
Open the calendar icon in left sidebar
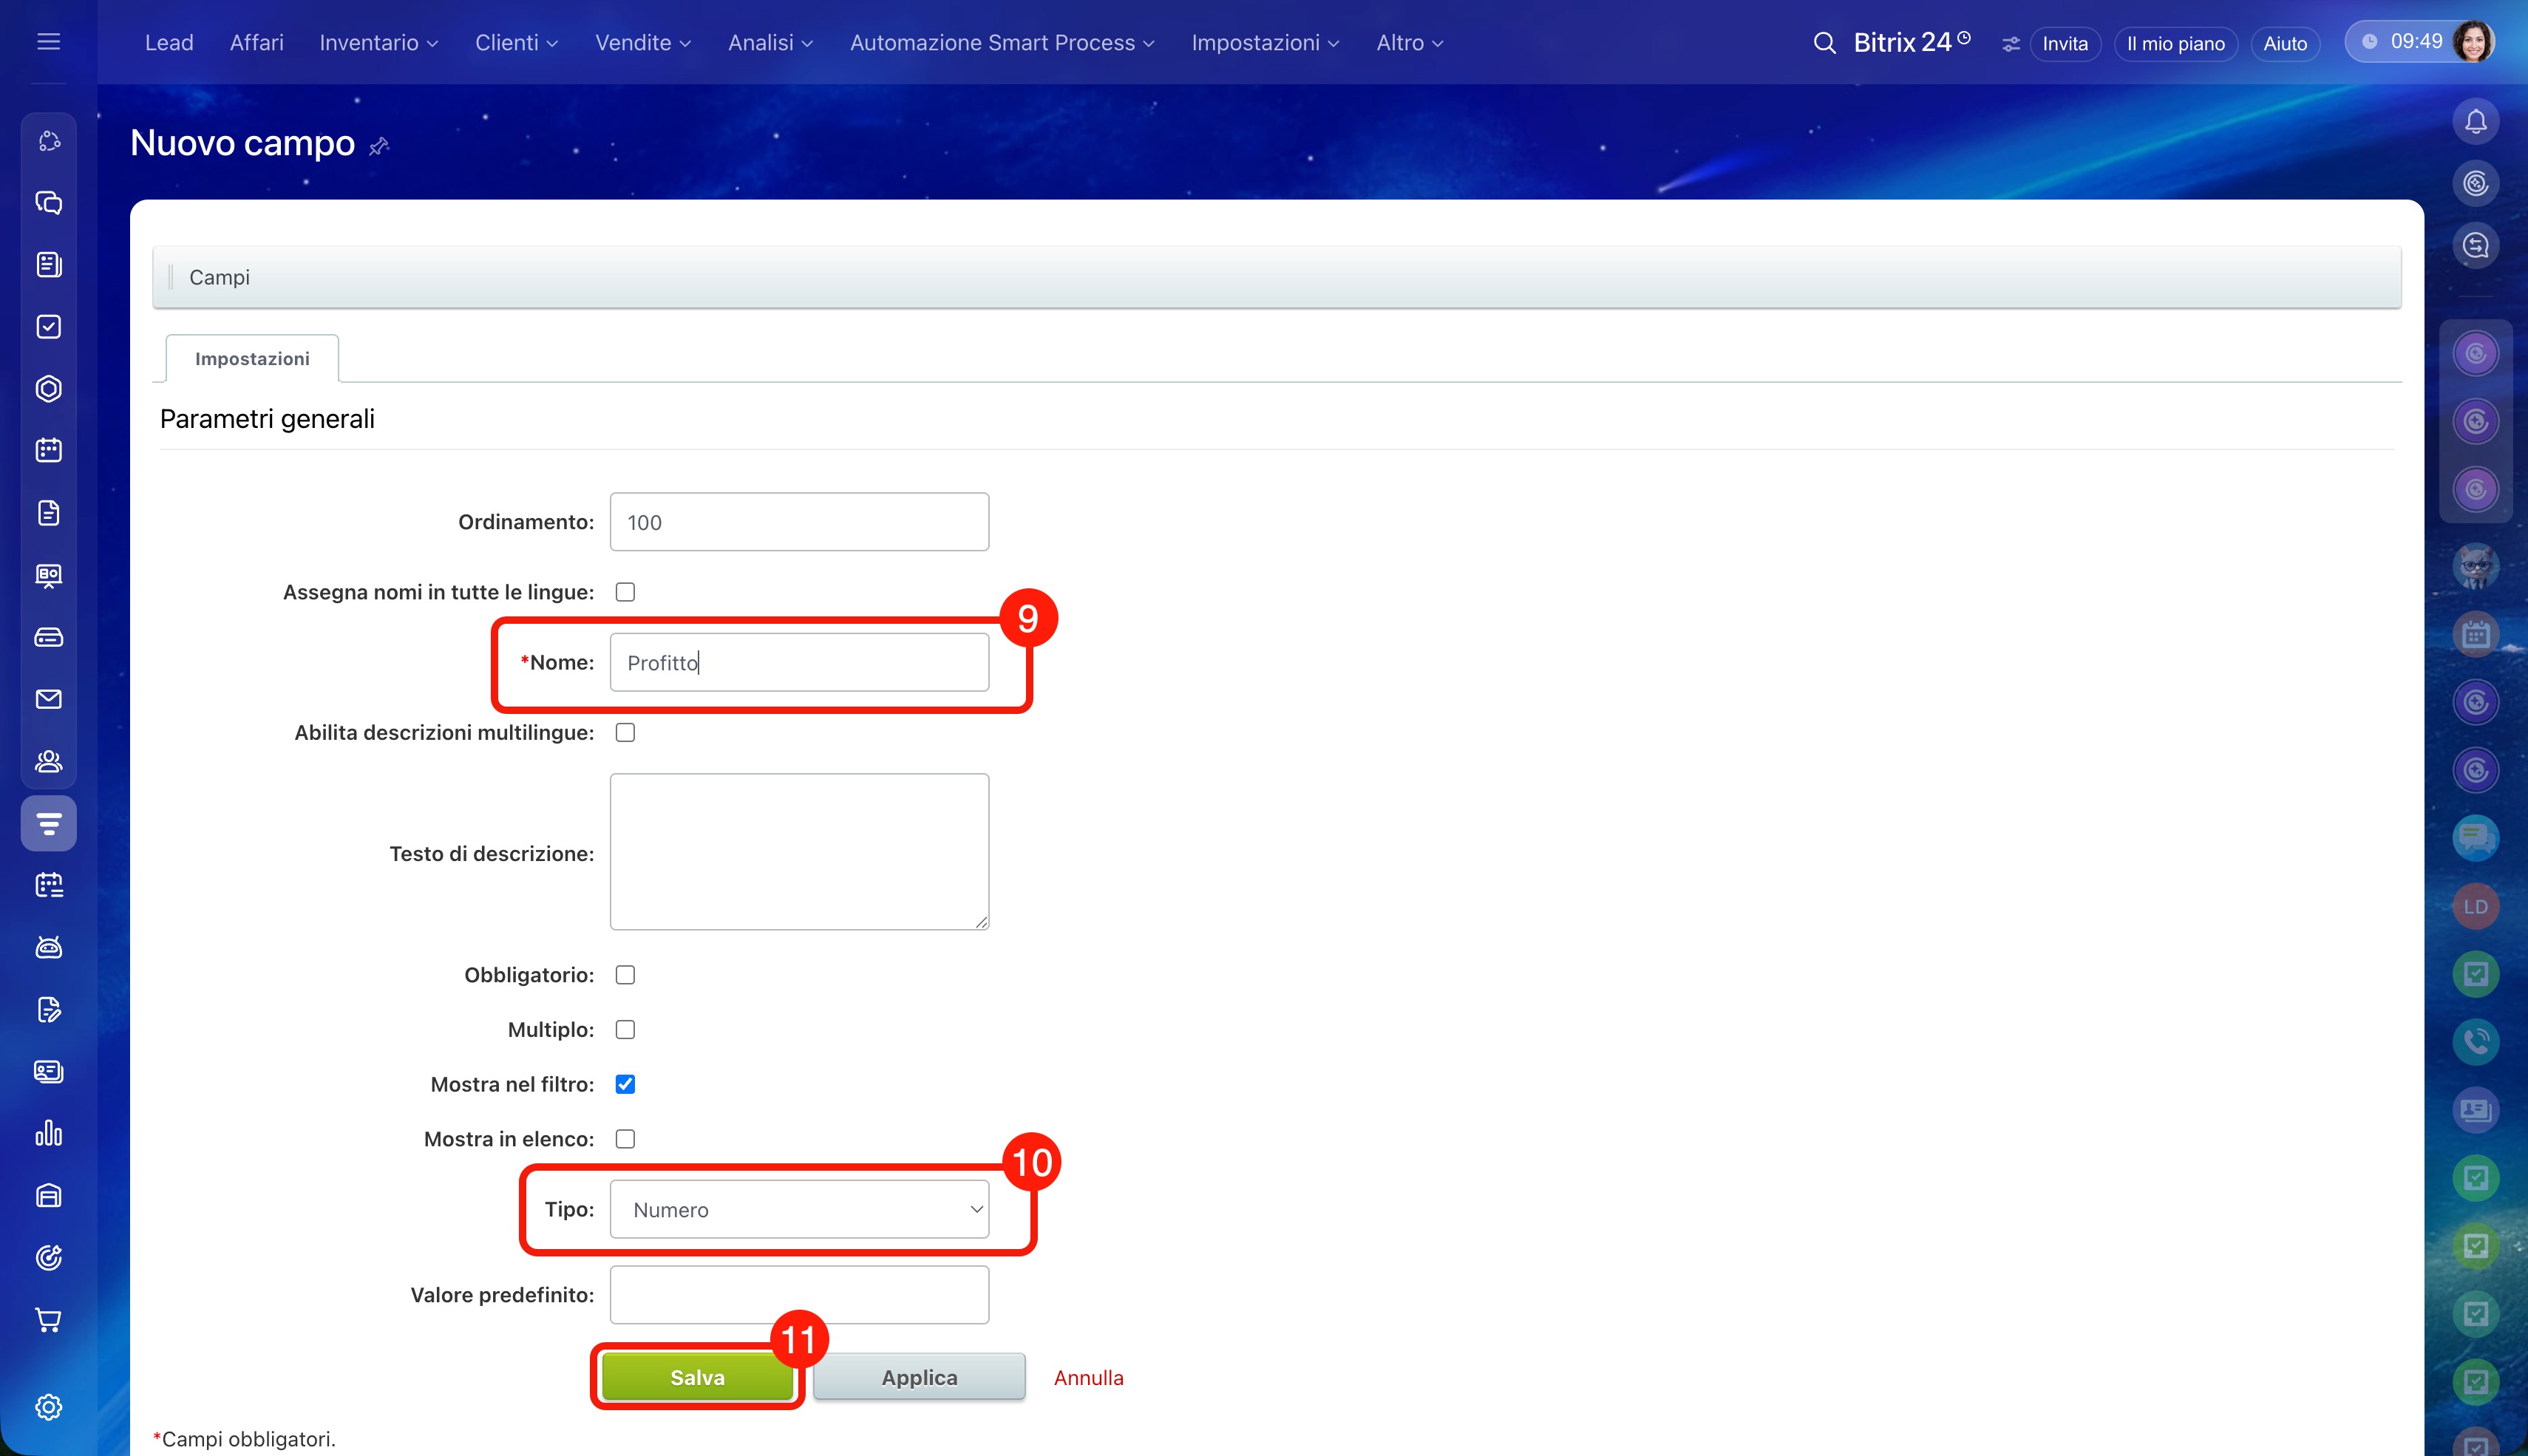tap(48, 450)
